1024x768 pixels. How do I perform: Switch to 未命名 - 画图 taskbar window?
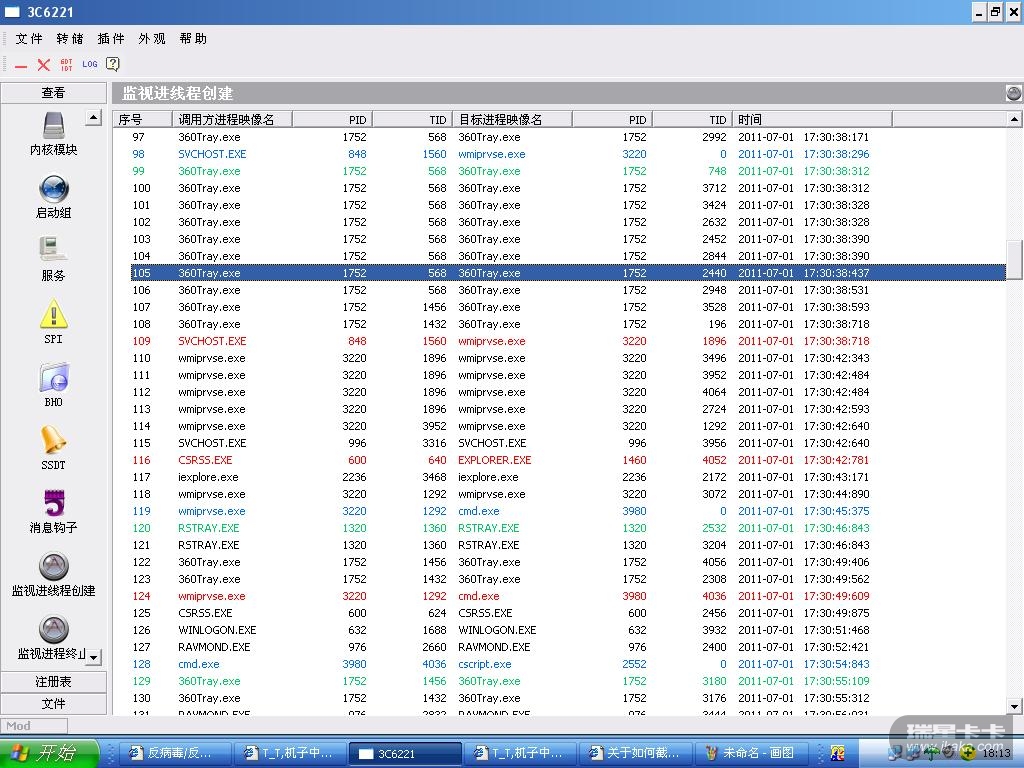(x=752, y=753)
